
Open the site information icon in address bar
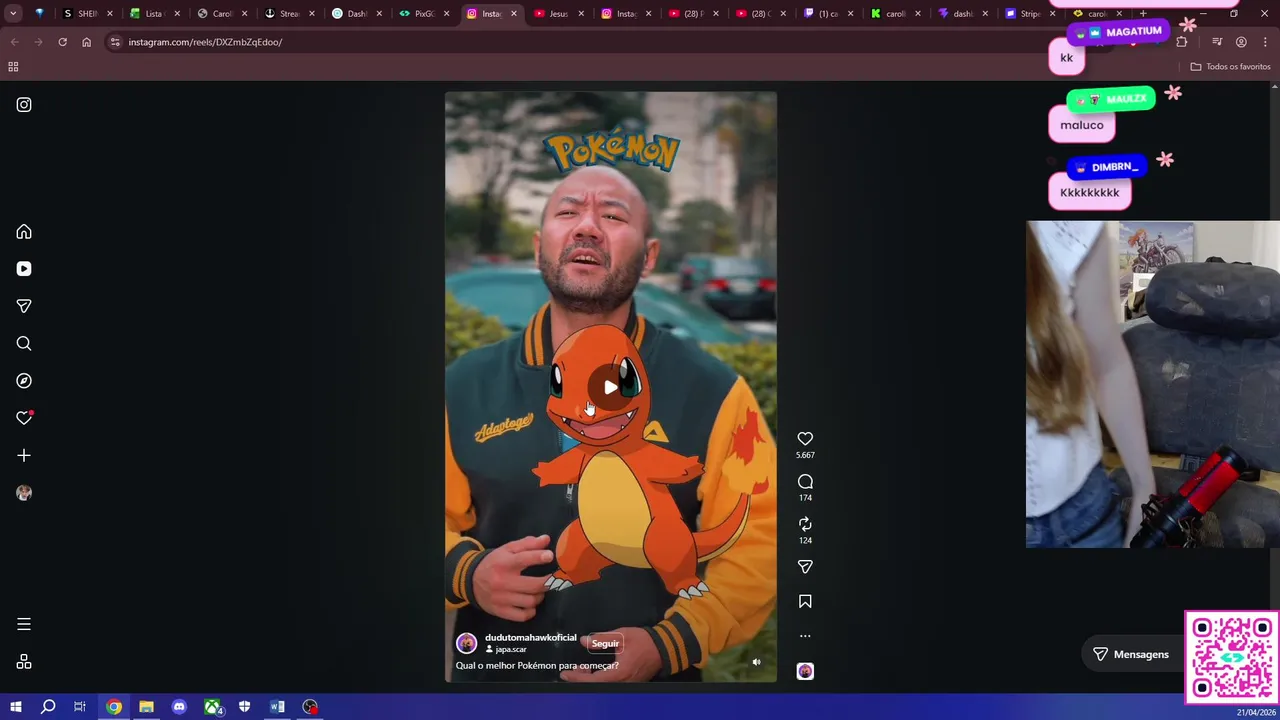click(115, 42)
